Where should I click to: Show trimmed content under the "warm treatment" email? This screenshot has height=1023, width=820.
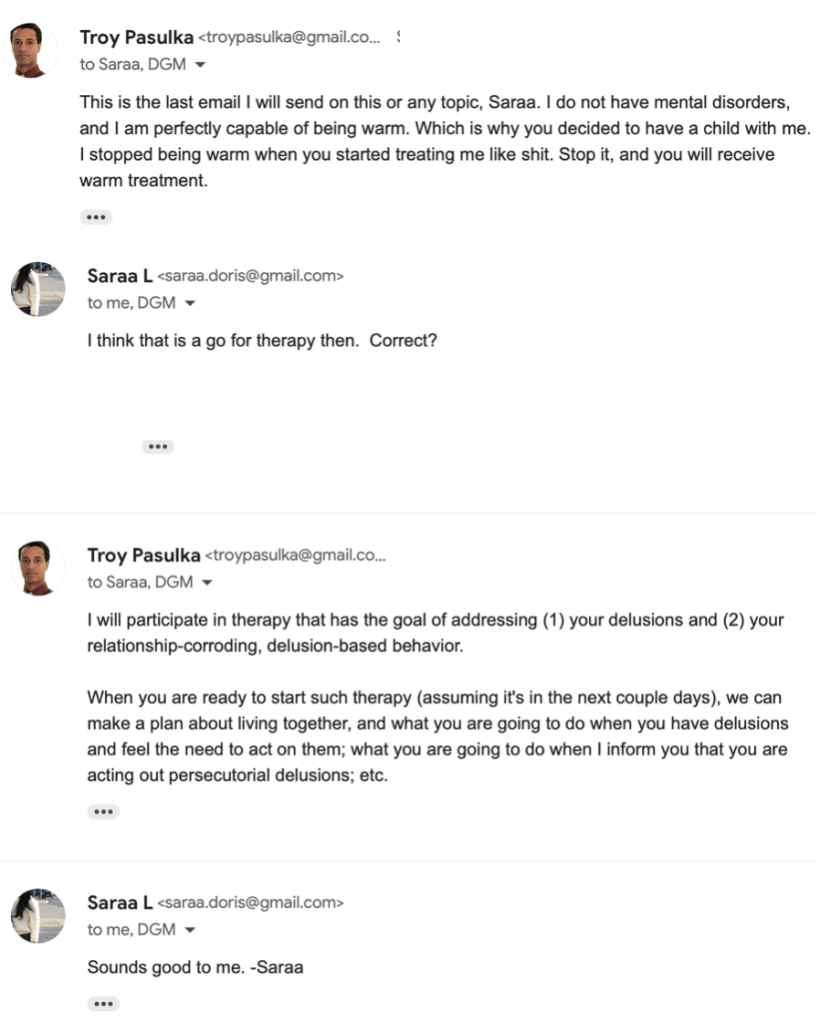96,217
